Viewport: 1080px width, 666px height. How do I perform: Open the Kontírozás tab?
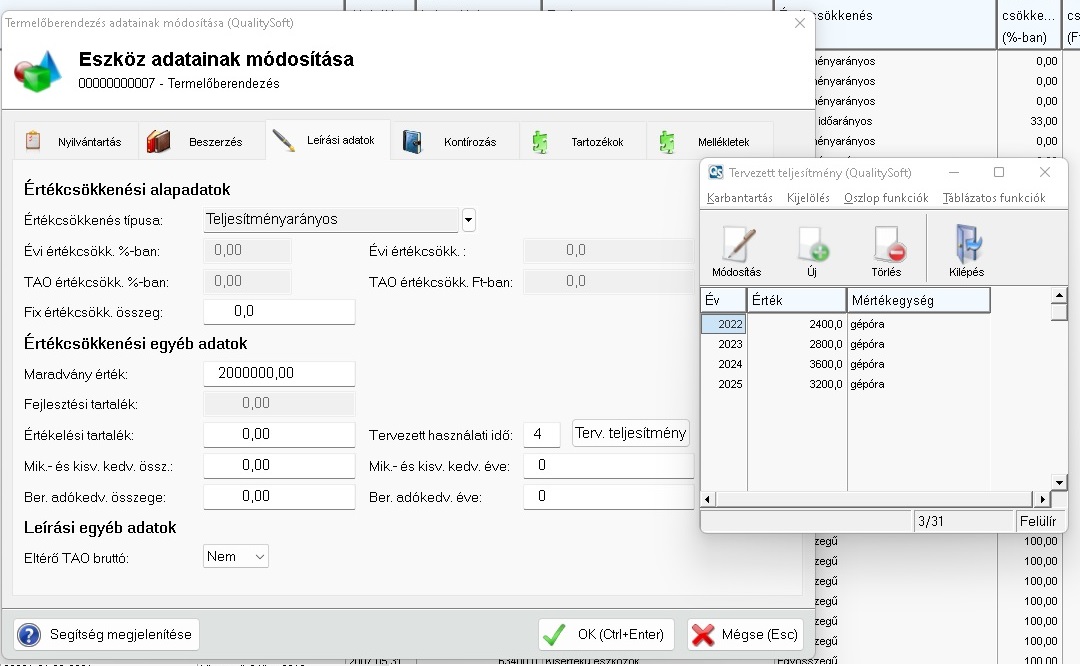[x=455, y=142]
